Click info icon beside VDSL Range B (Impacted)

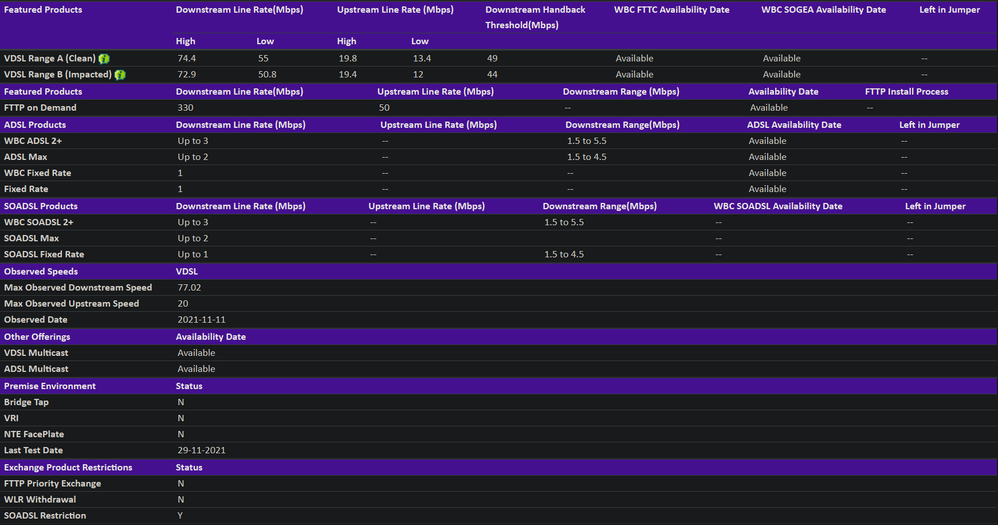(120, 74)
